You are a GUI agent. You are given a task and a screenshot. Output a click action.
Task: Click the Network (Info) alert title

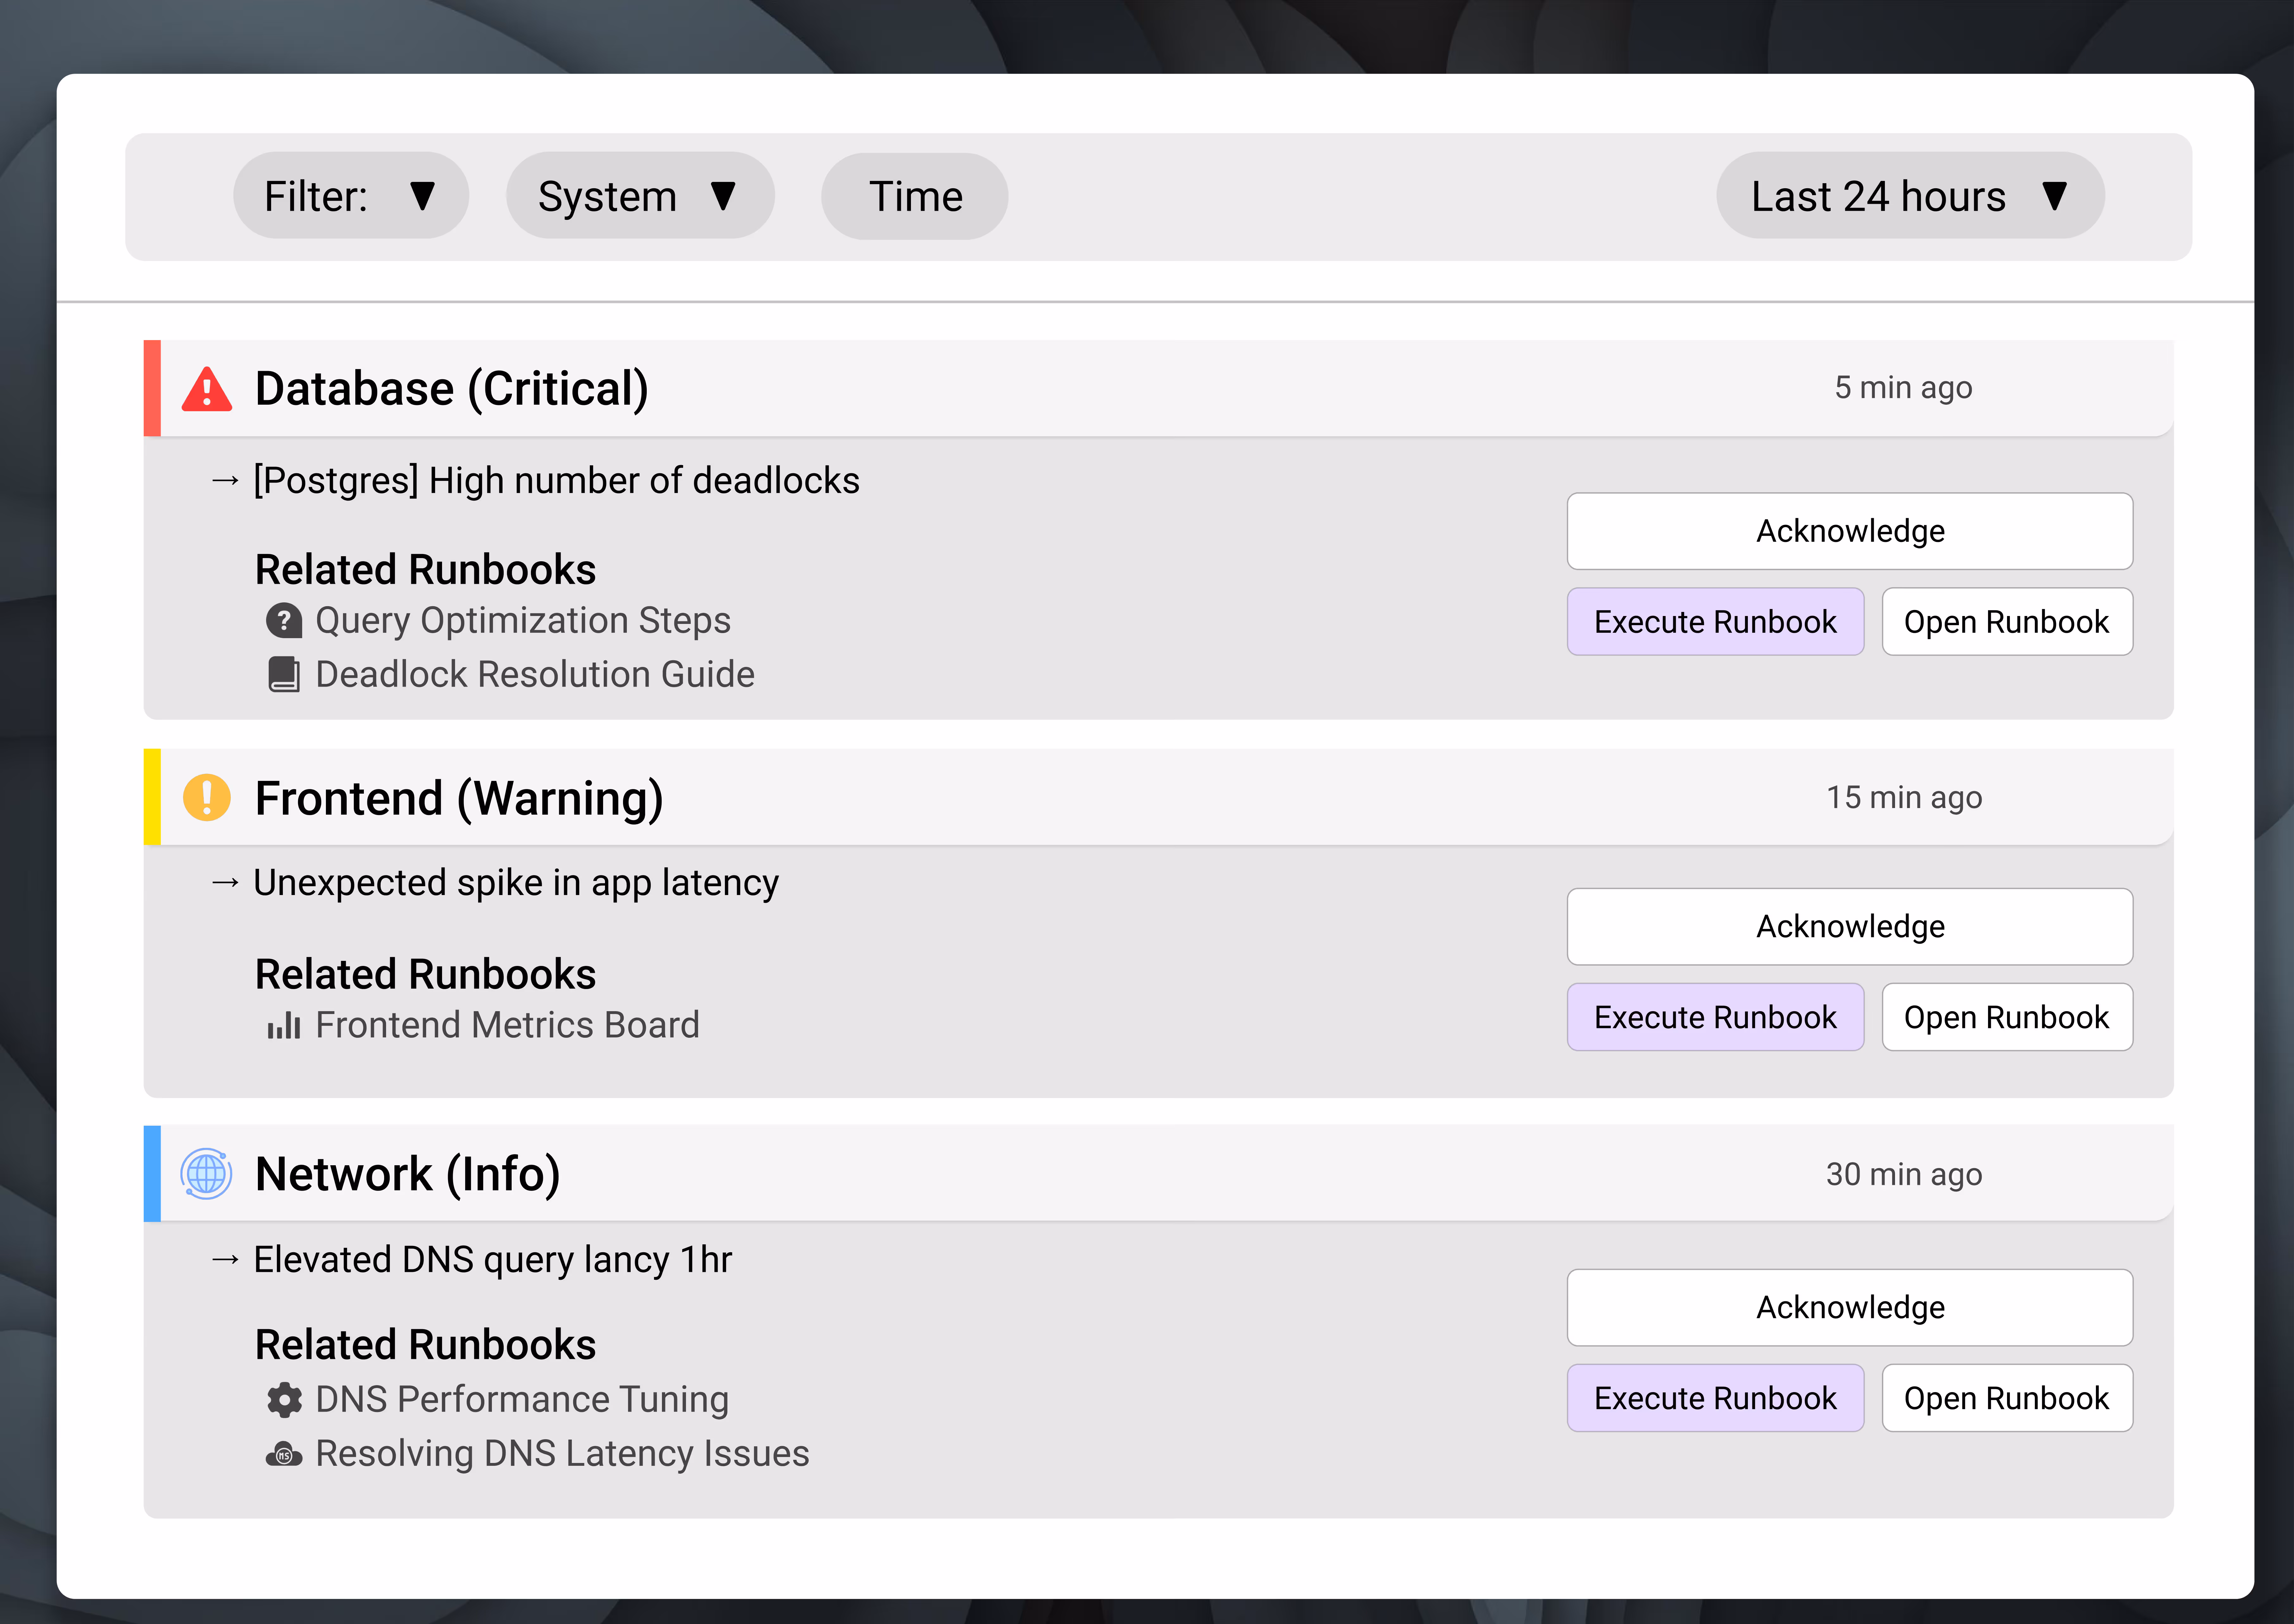click(408, 1174)
